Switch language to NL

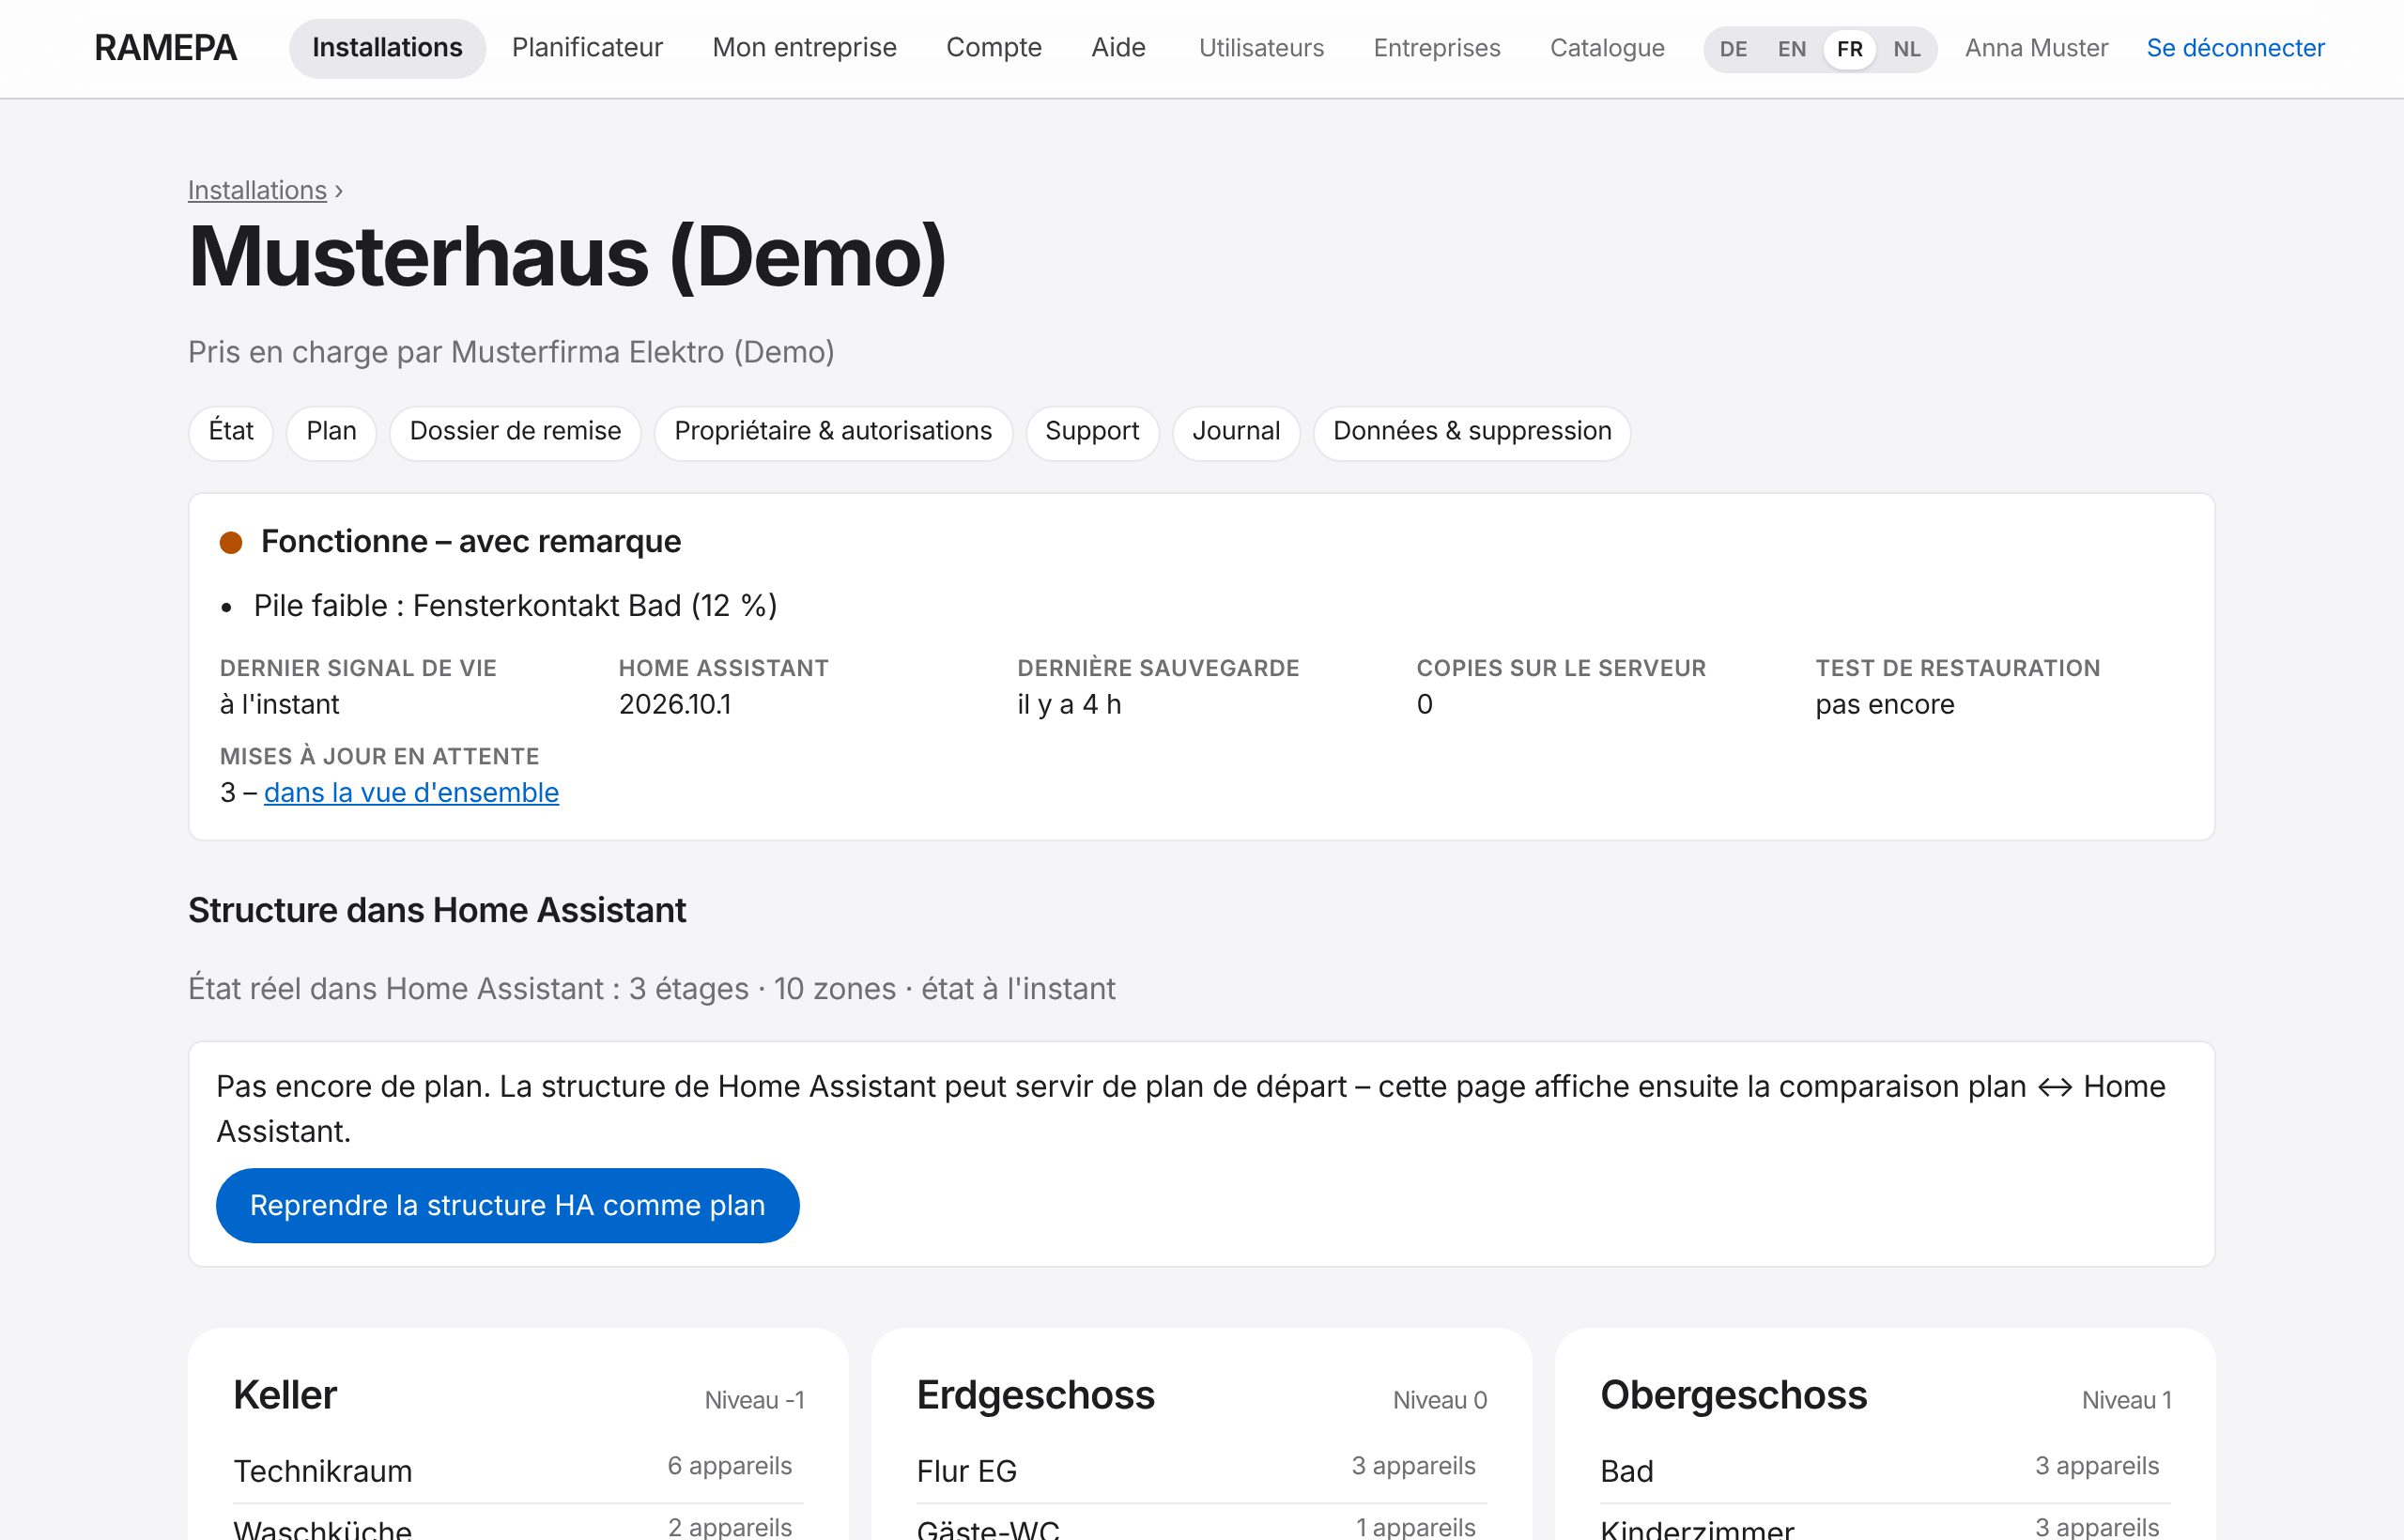(1906, 49)
